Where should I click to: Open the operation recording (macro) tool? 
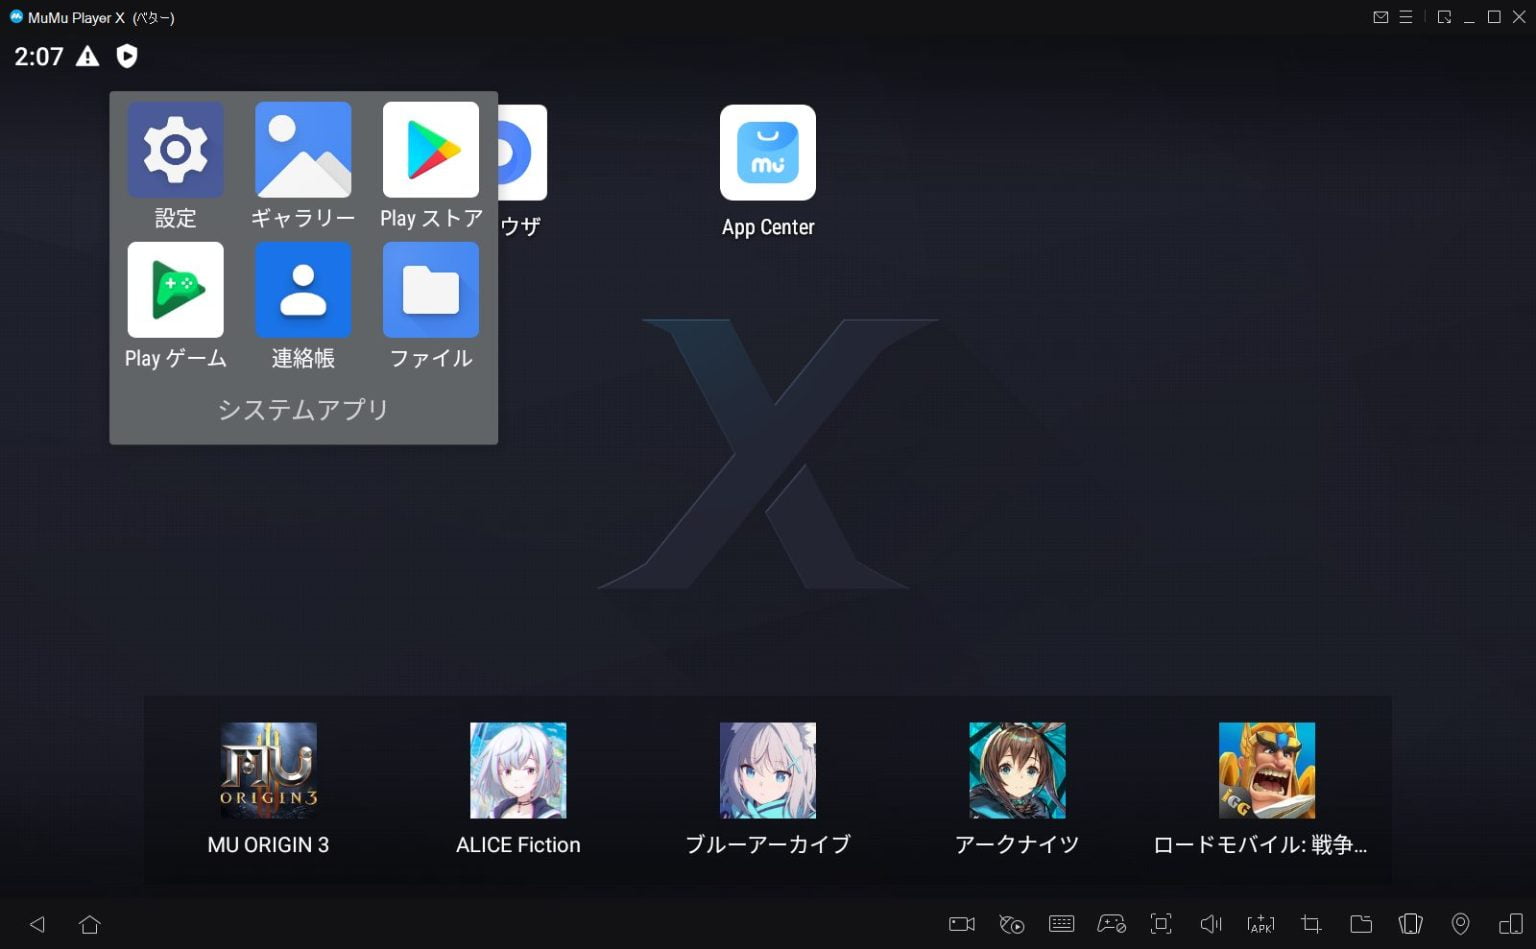(x=1011, y=924)
